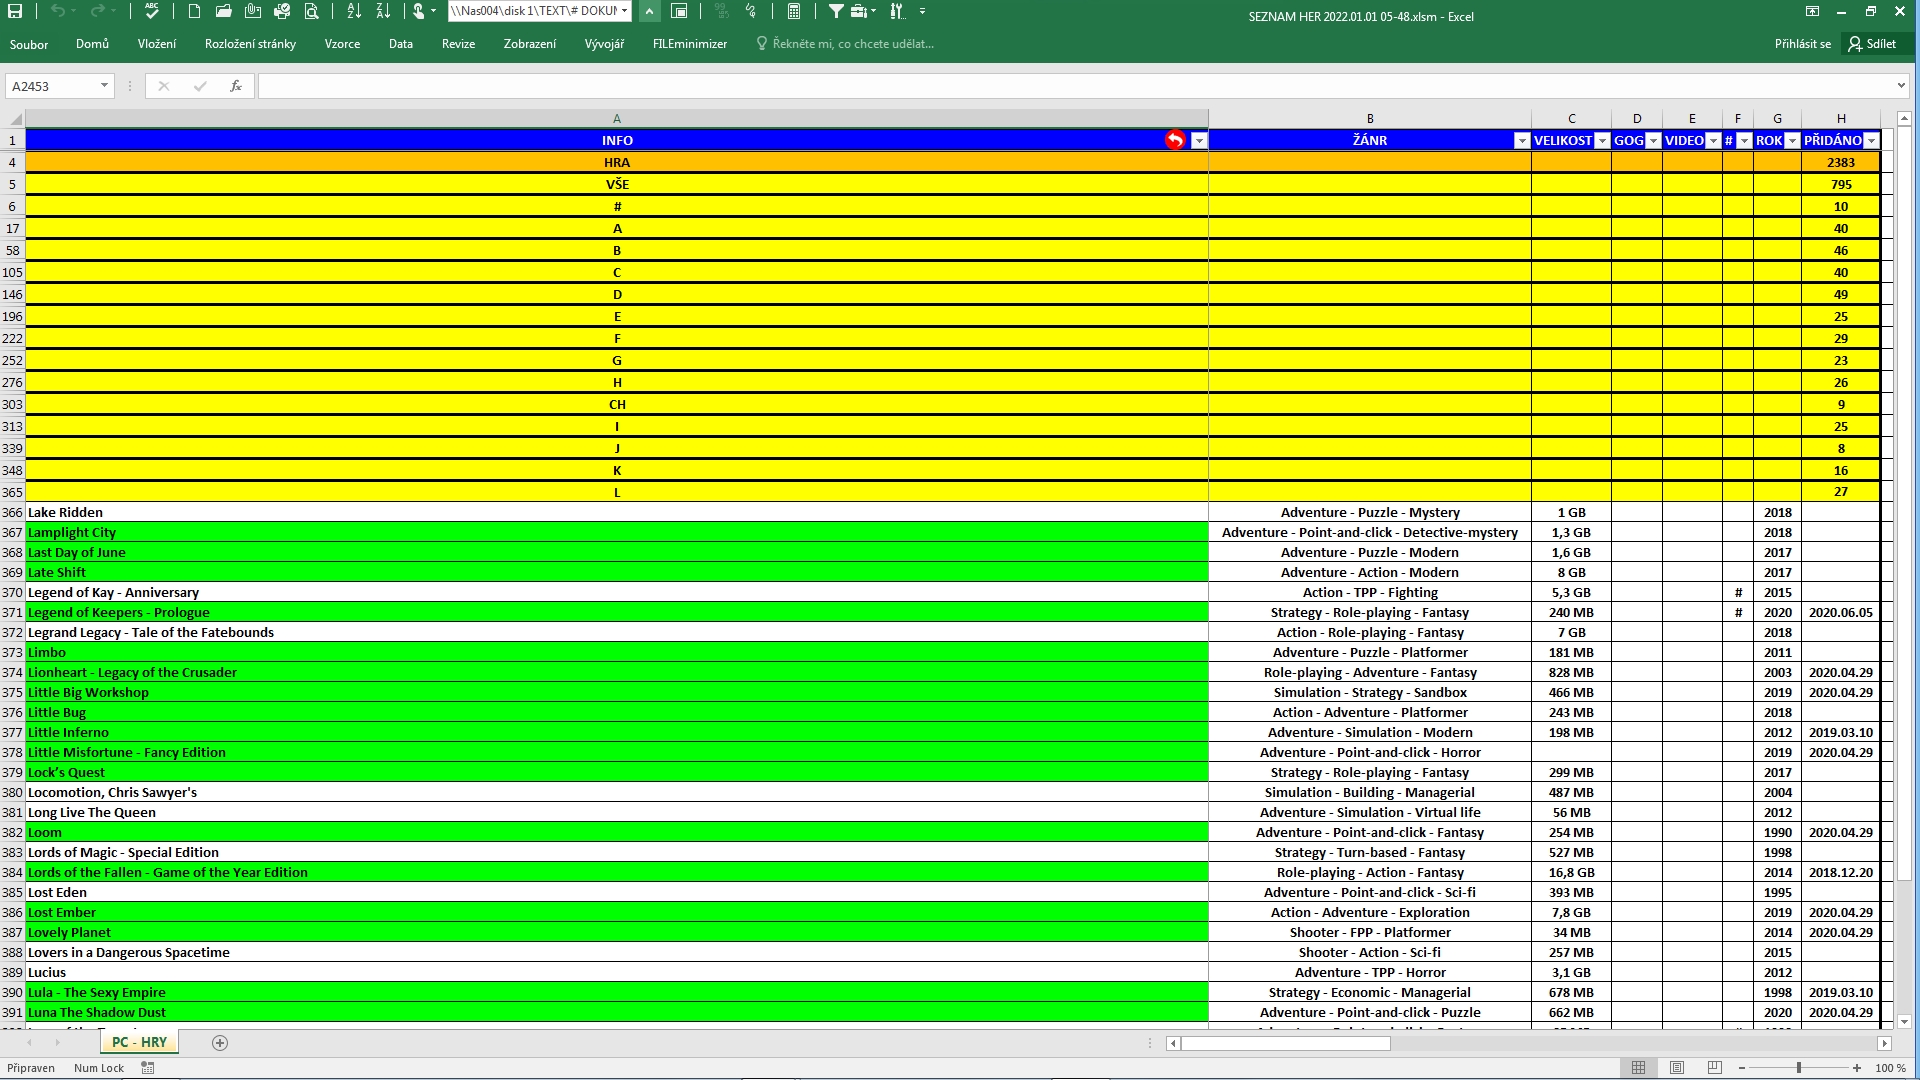This screenshot has width=1920, height=1080.
Task: Click the horizontal scrollbar right arrow
Action: (x=1884, y=1043)
